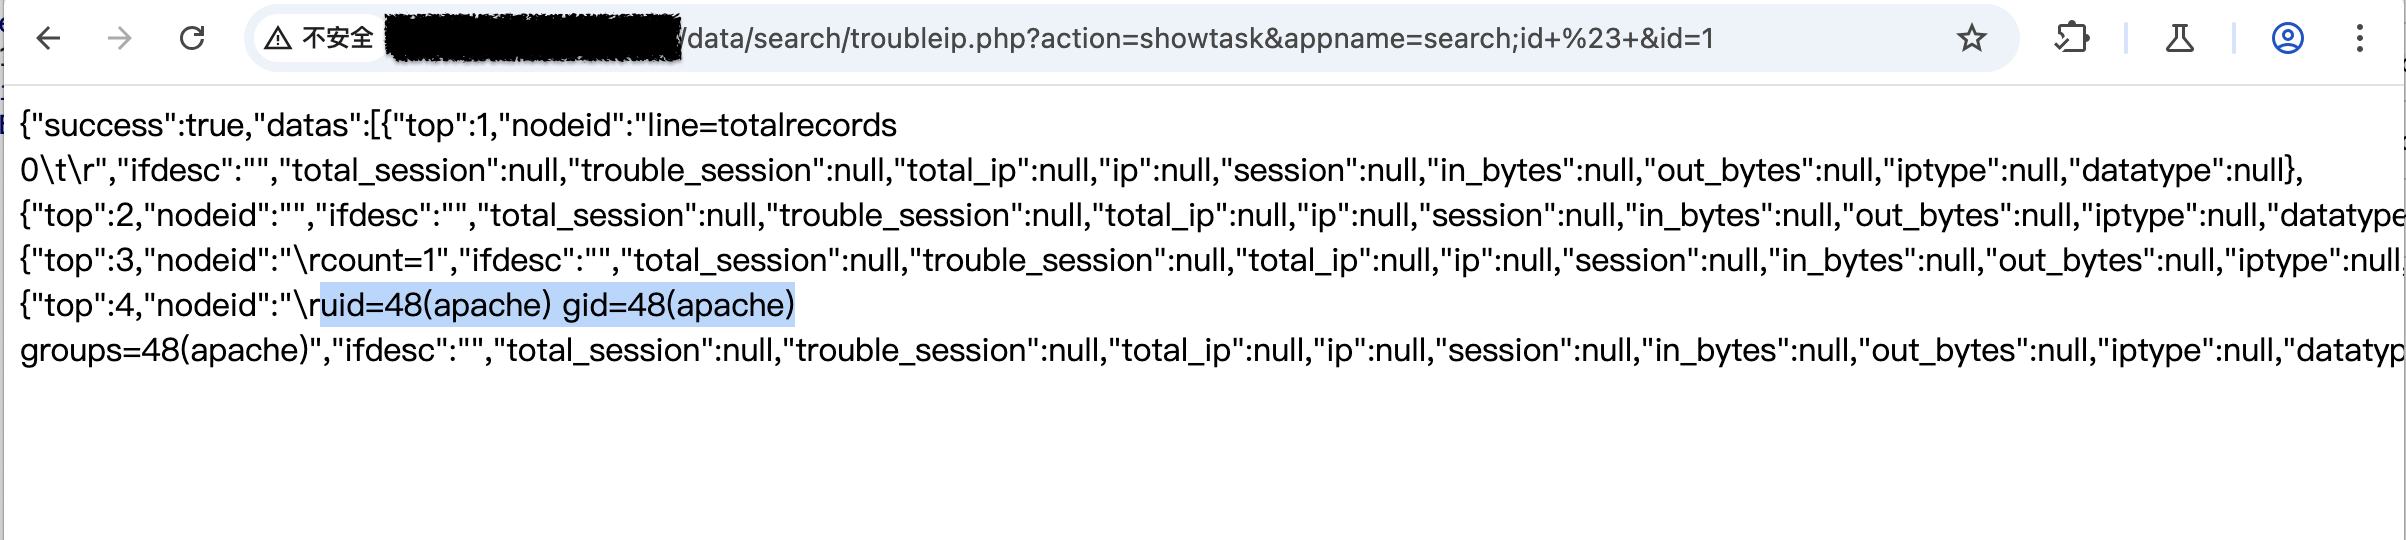Reload the current page

click(192, 39)
